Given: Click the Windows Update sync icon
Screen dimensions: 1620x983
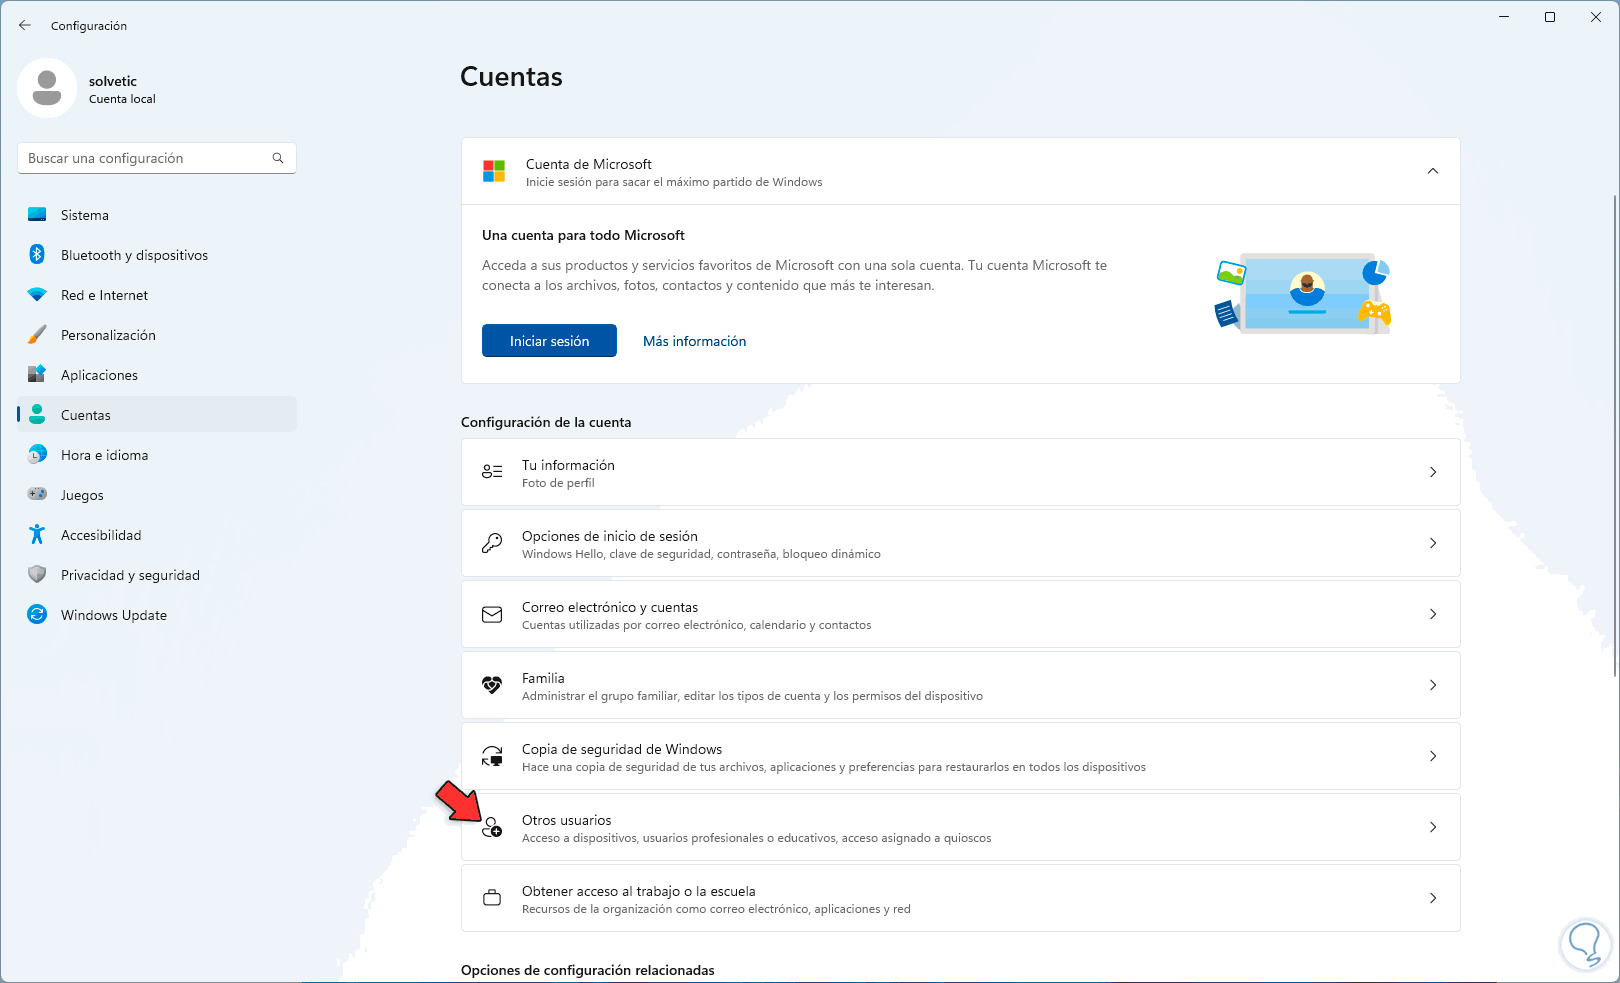Looking at the screenshot, I should pyautogui.click(x=37, y=615).
